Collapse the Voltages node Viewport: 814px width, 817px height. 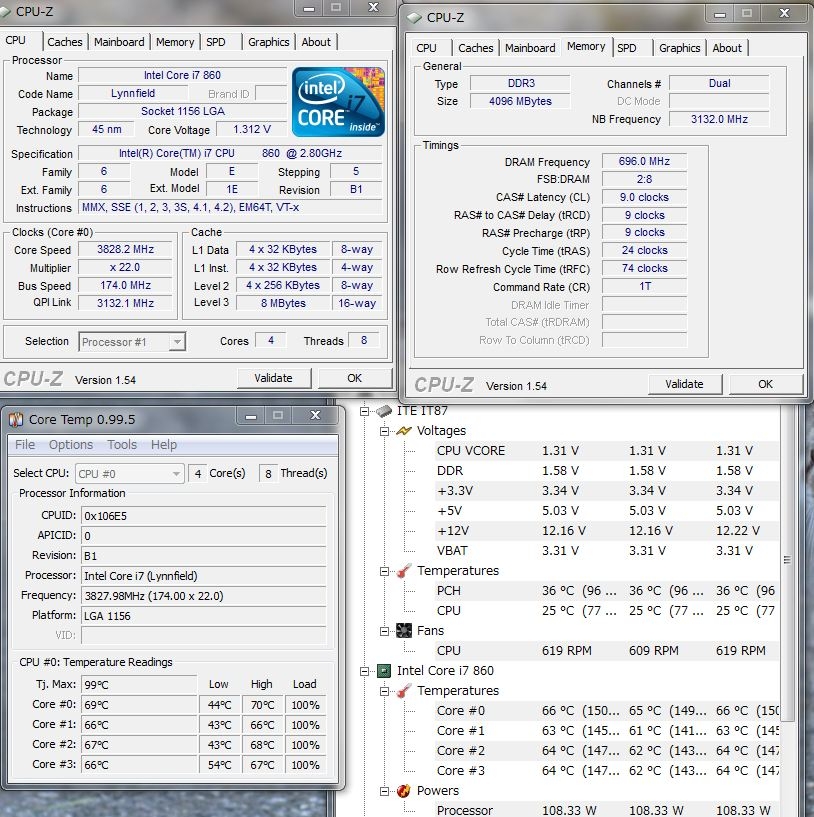pos(384,431)
